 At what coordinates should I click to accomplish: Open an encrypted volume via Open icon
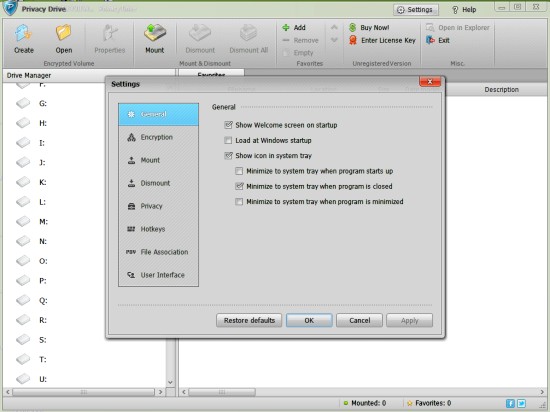(x=63, y=34)
